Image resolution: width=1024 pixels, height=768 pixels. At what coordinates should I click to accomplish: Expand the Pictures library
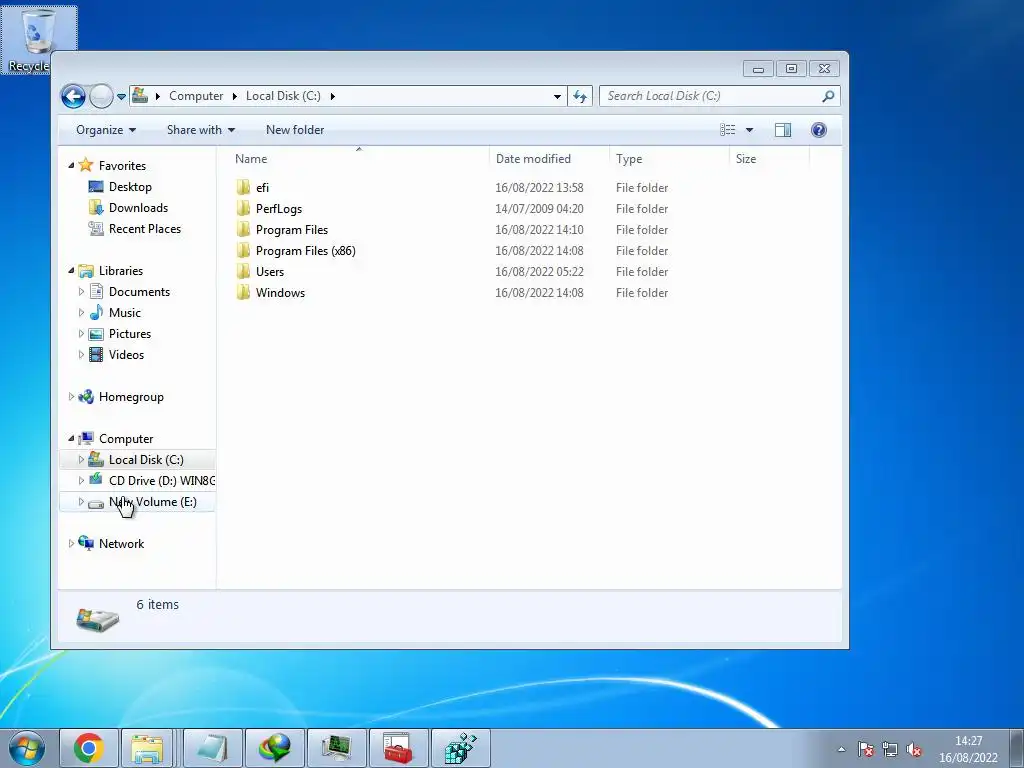click(x=81, y=334)
